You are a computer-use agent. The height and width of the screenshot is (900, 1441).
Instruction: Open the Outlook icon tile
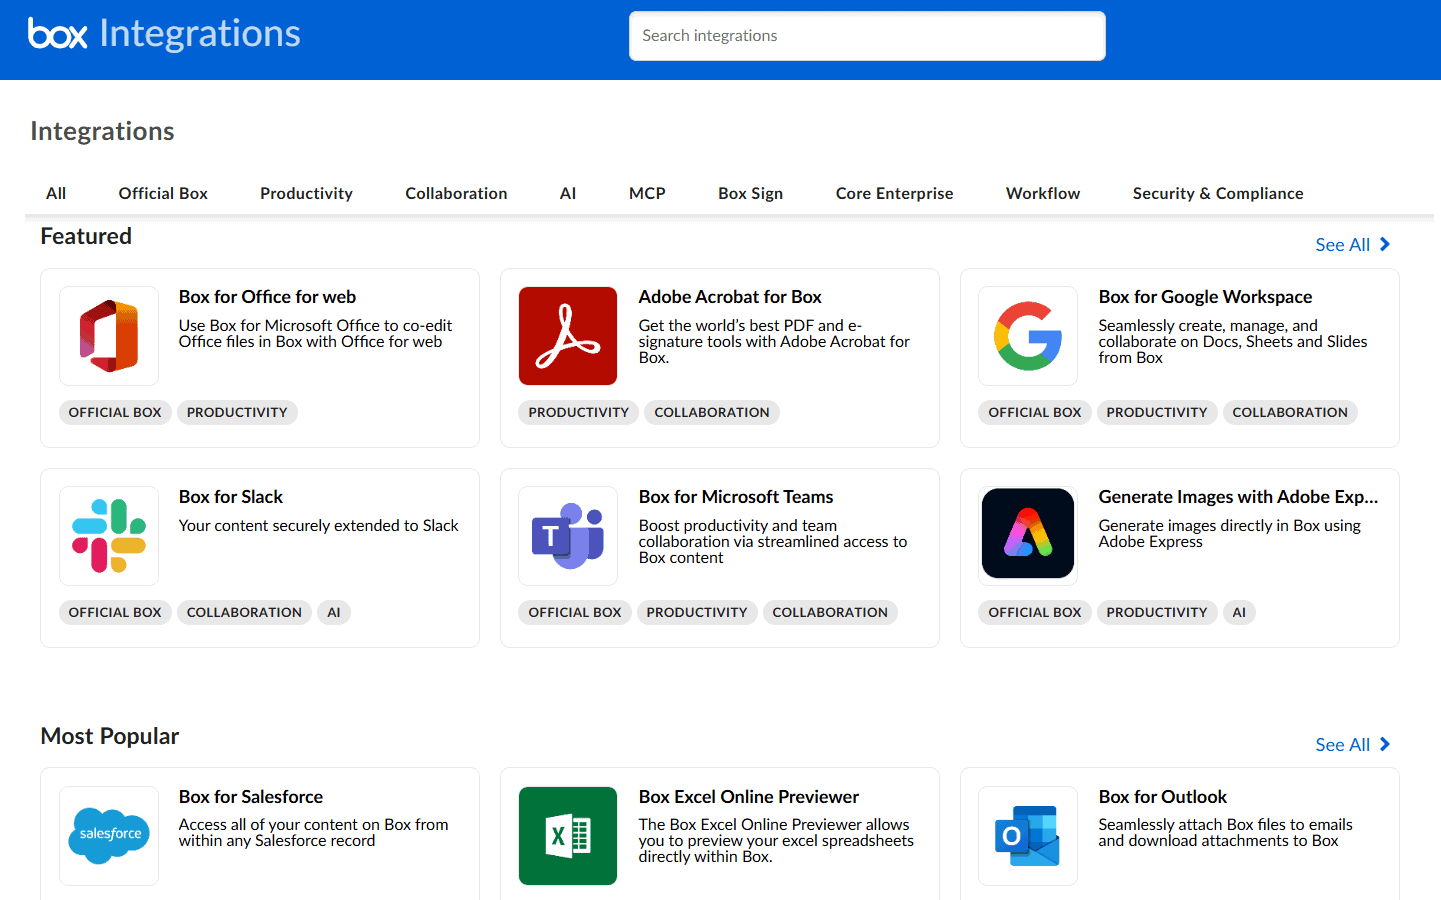click(1028, 835)
